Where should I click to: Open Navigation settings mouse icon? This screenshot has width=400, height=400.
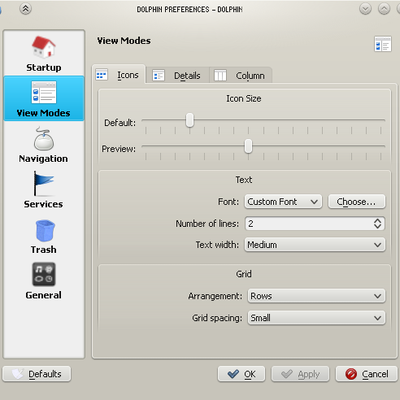(44, 139)
